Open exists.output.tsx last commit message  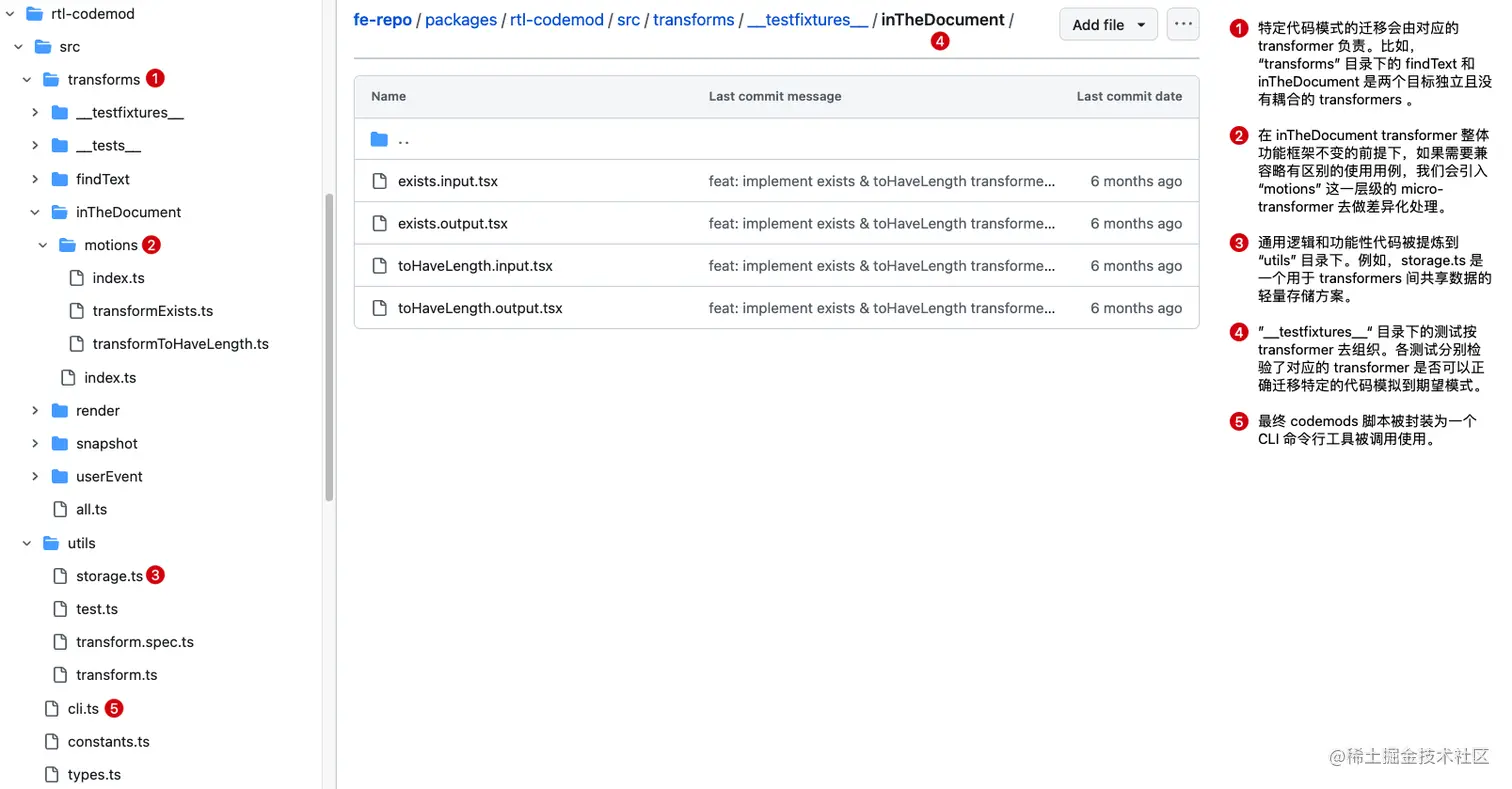881,224
